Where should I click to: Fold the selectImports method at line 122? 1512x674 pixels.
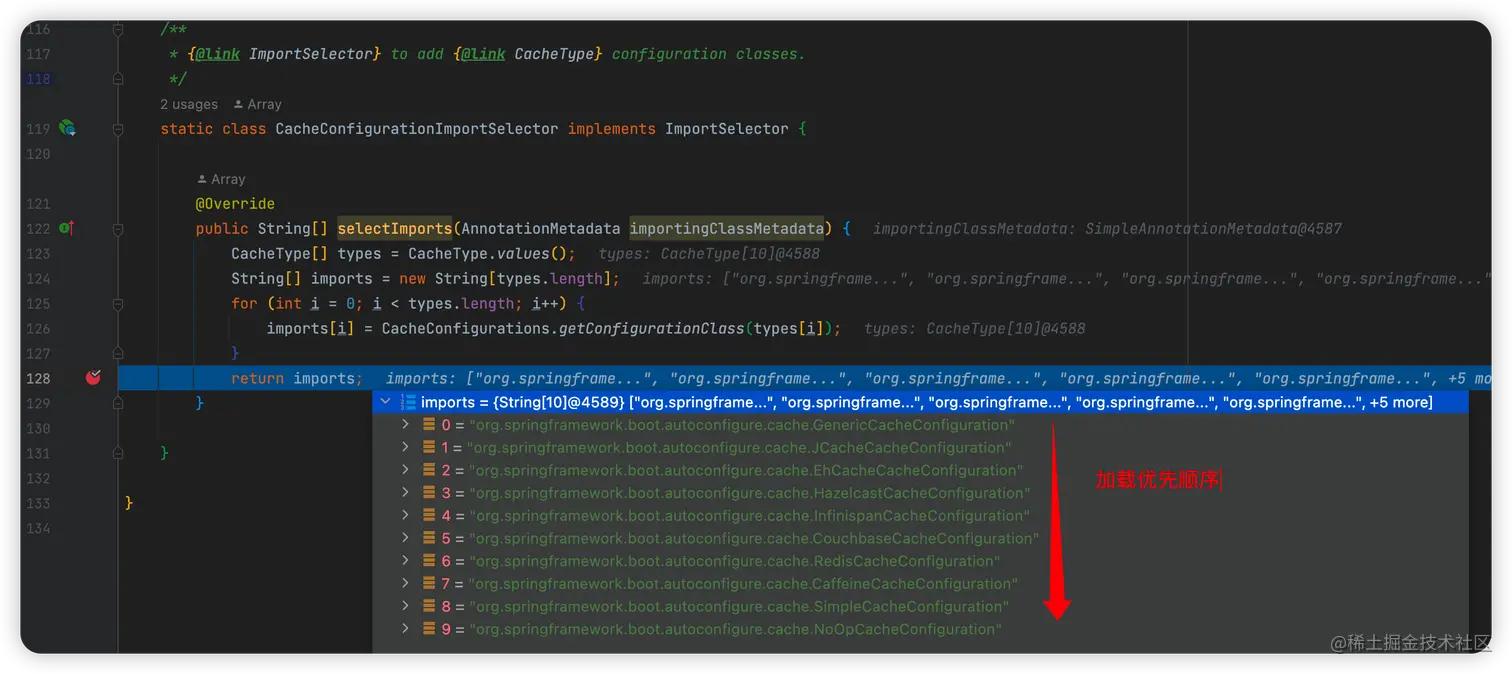click(118, 229)
